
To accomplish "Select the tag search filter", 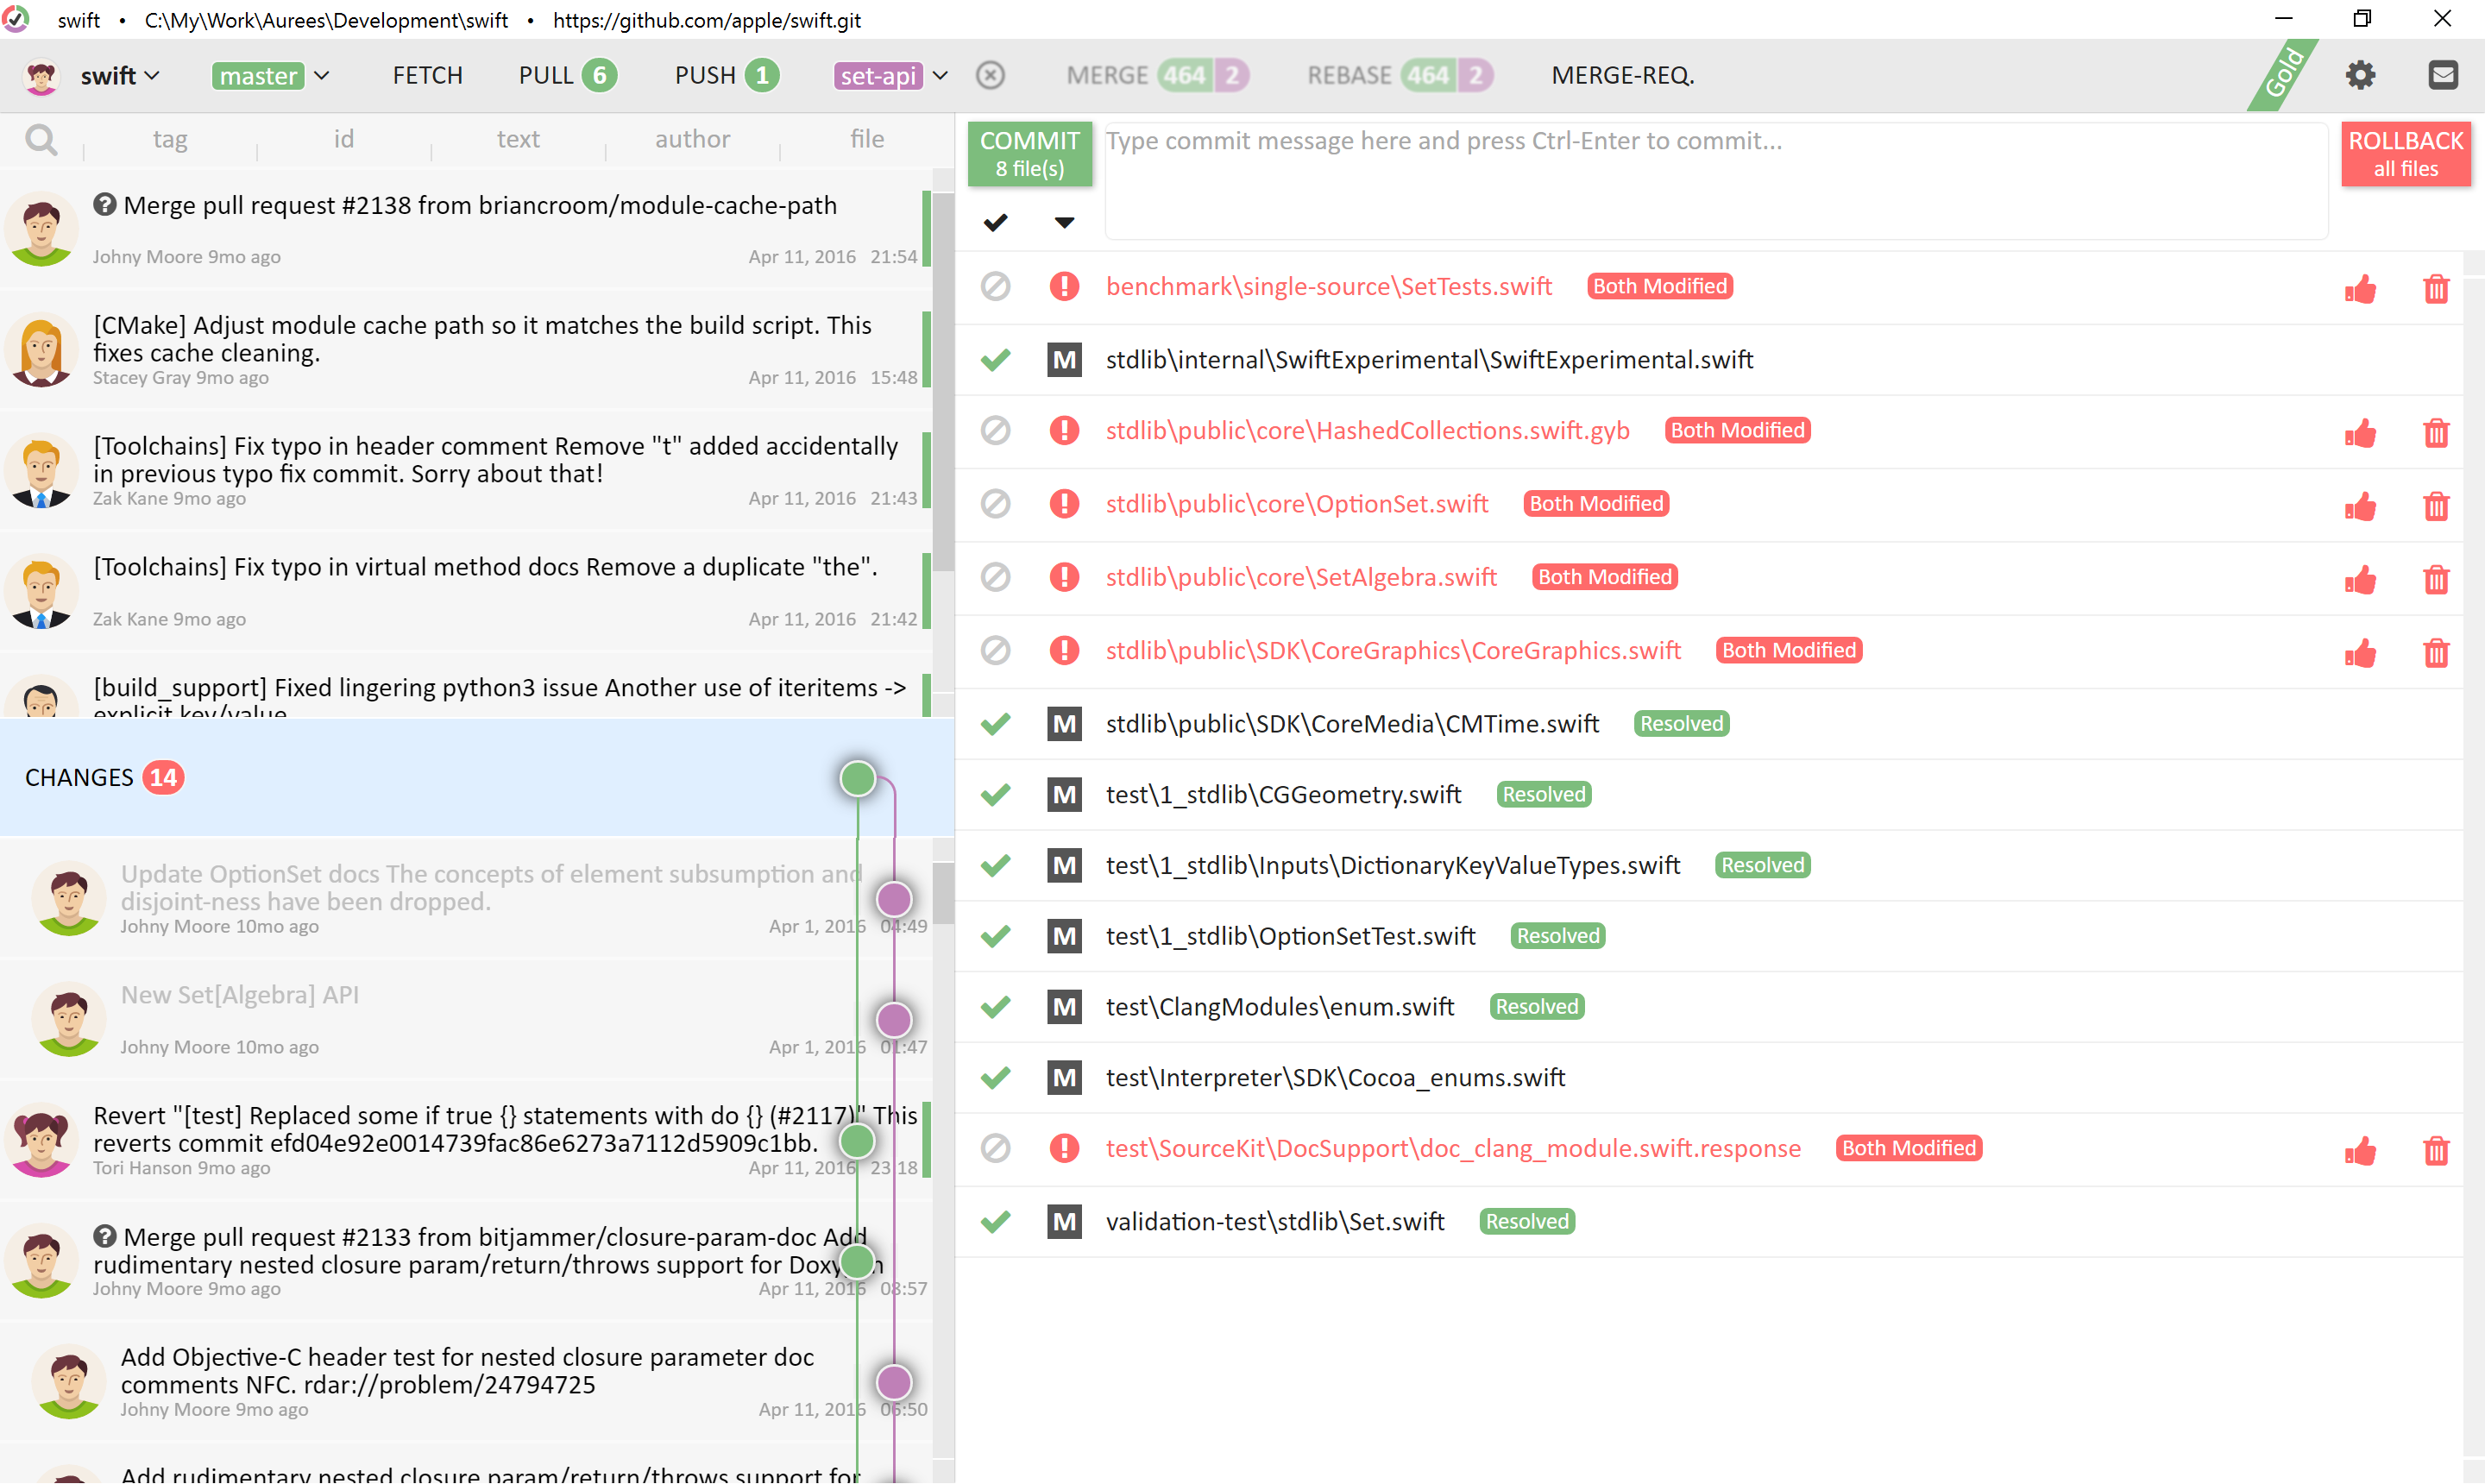I will coord(170,139).
